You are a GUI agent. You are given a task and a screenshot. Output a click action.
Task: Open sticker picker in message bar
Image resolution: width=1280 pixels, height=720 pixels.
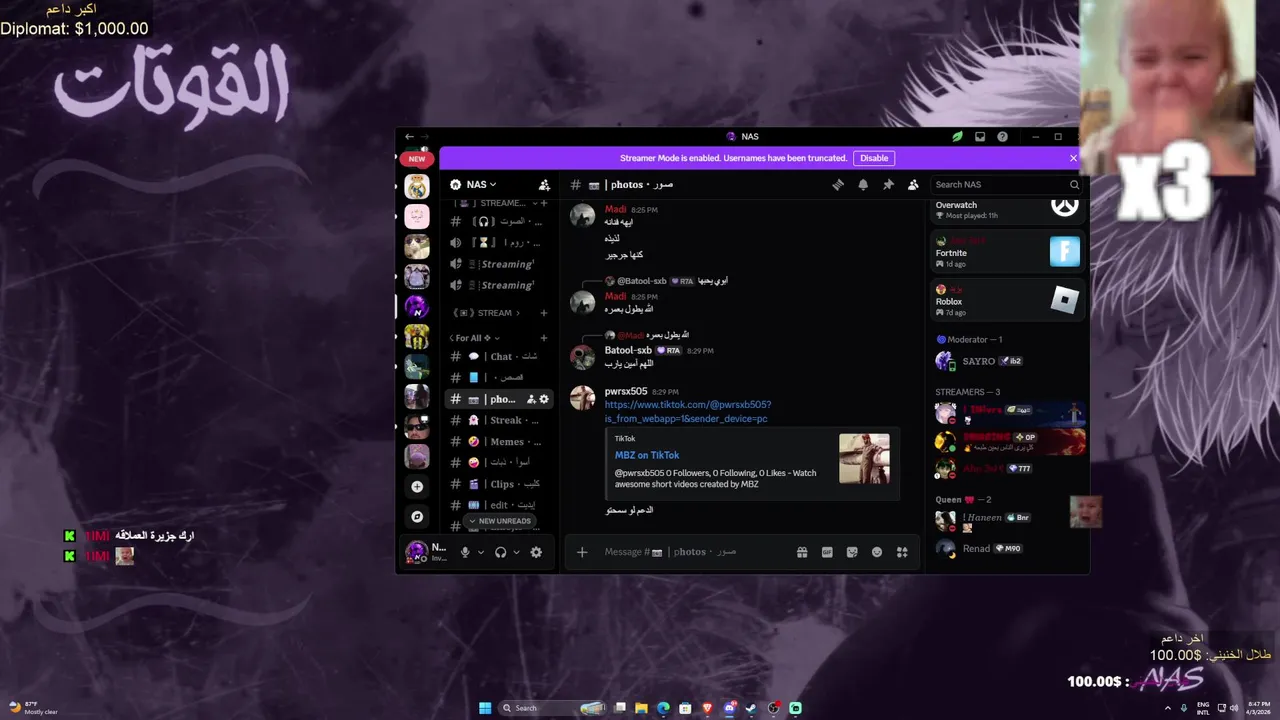click(x=852, y=552)
